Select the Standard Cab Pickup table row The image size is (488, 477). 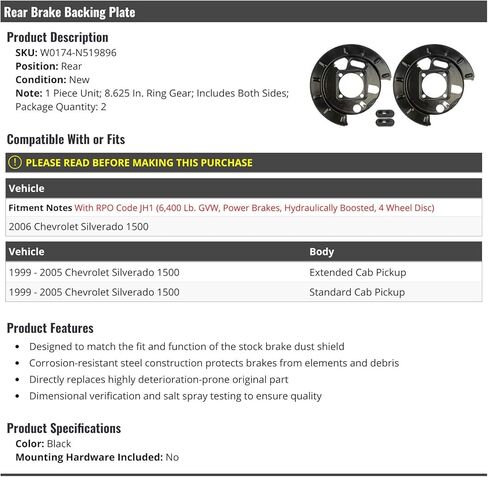pos(244,292)
